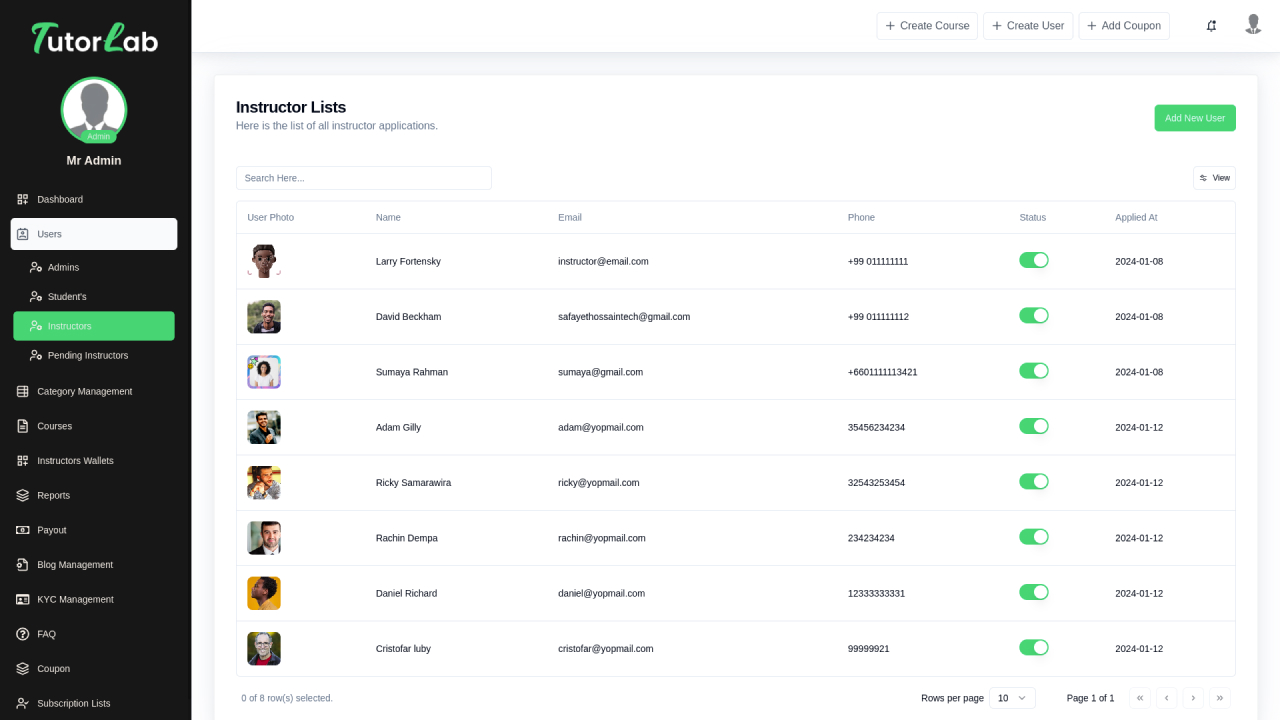
Task: Disable Larry Fortensky's status toggle
Action: 1033,261
